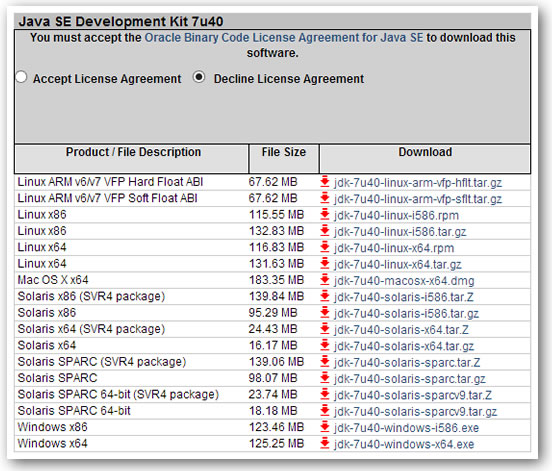Click download arrow icon beside jdk-7u40-solaris-sparc.tar.gz
Viewport: 552px width, 471px height.
pos(325,378)
